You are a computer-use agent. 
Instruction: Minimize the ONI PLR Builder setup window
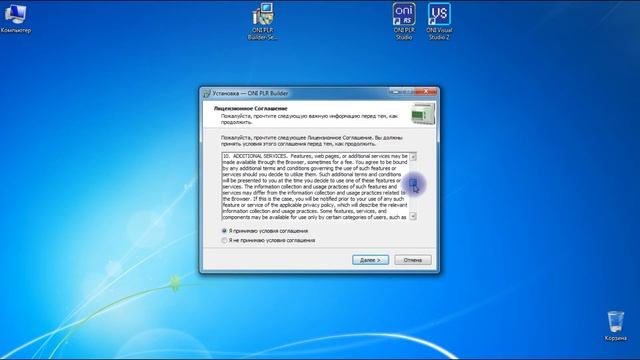(x=395, y=92)
